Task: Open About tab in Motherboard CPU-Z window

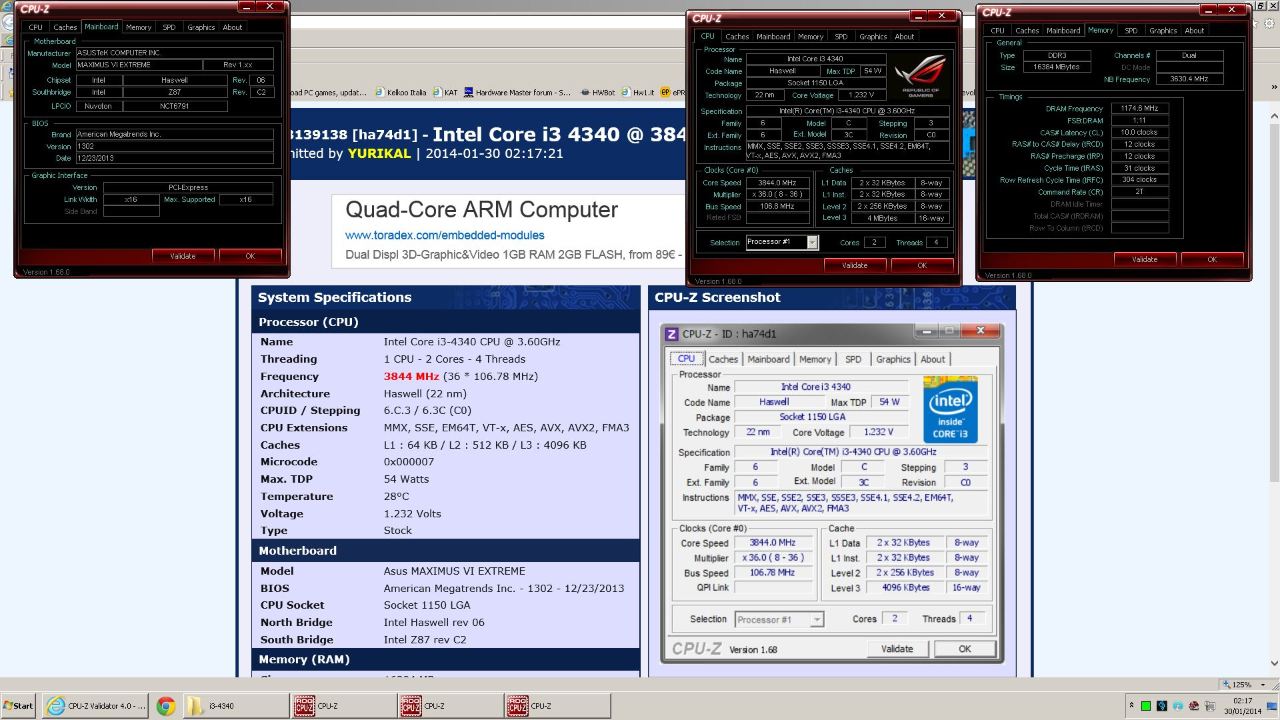Action: point(232,28)
